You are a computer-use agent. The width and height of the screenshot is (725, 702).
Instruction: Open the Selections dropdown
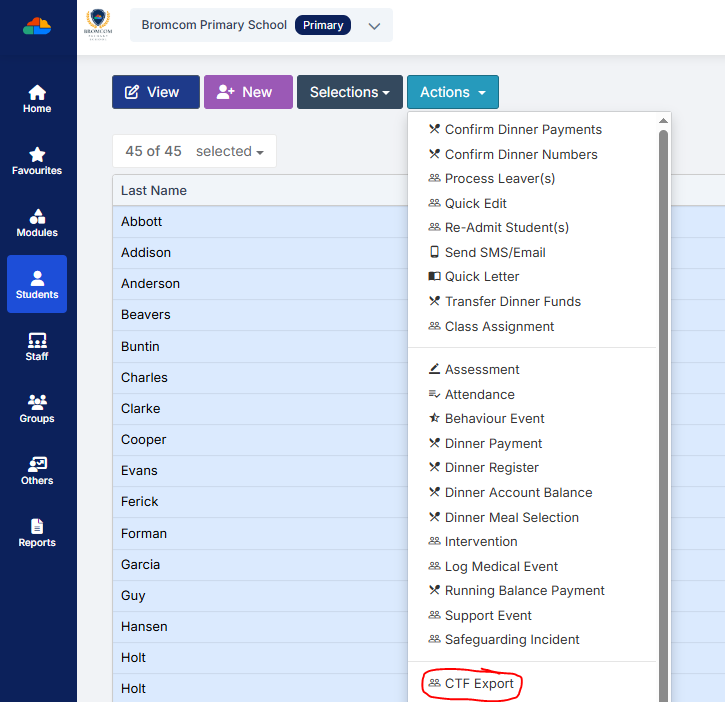pyautogui.click(x=349, y=92)
